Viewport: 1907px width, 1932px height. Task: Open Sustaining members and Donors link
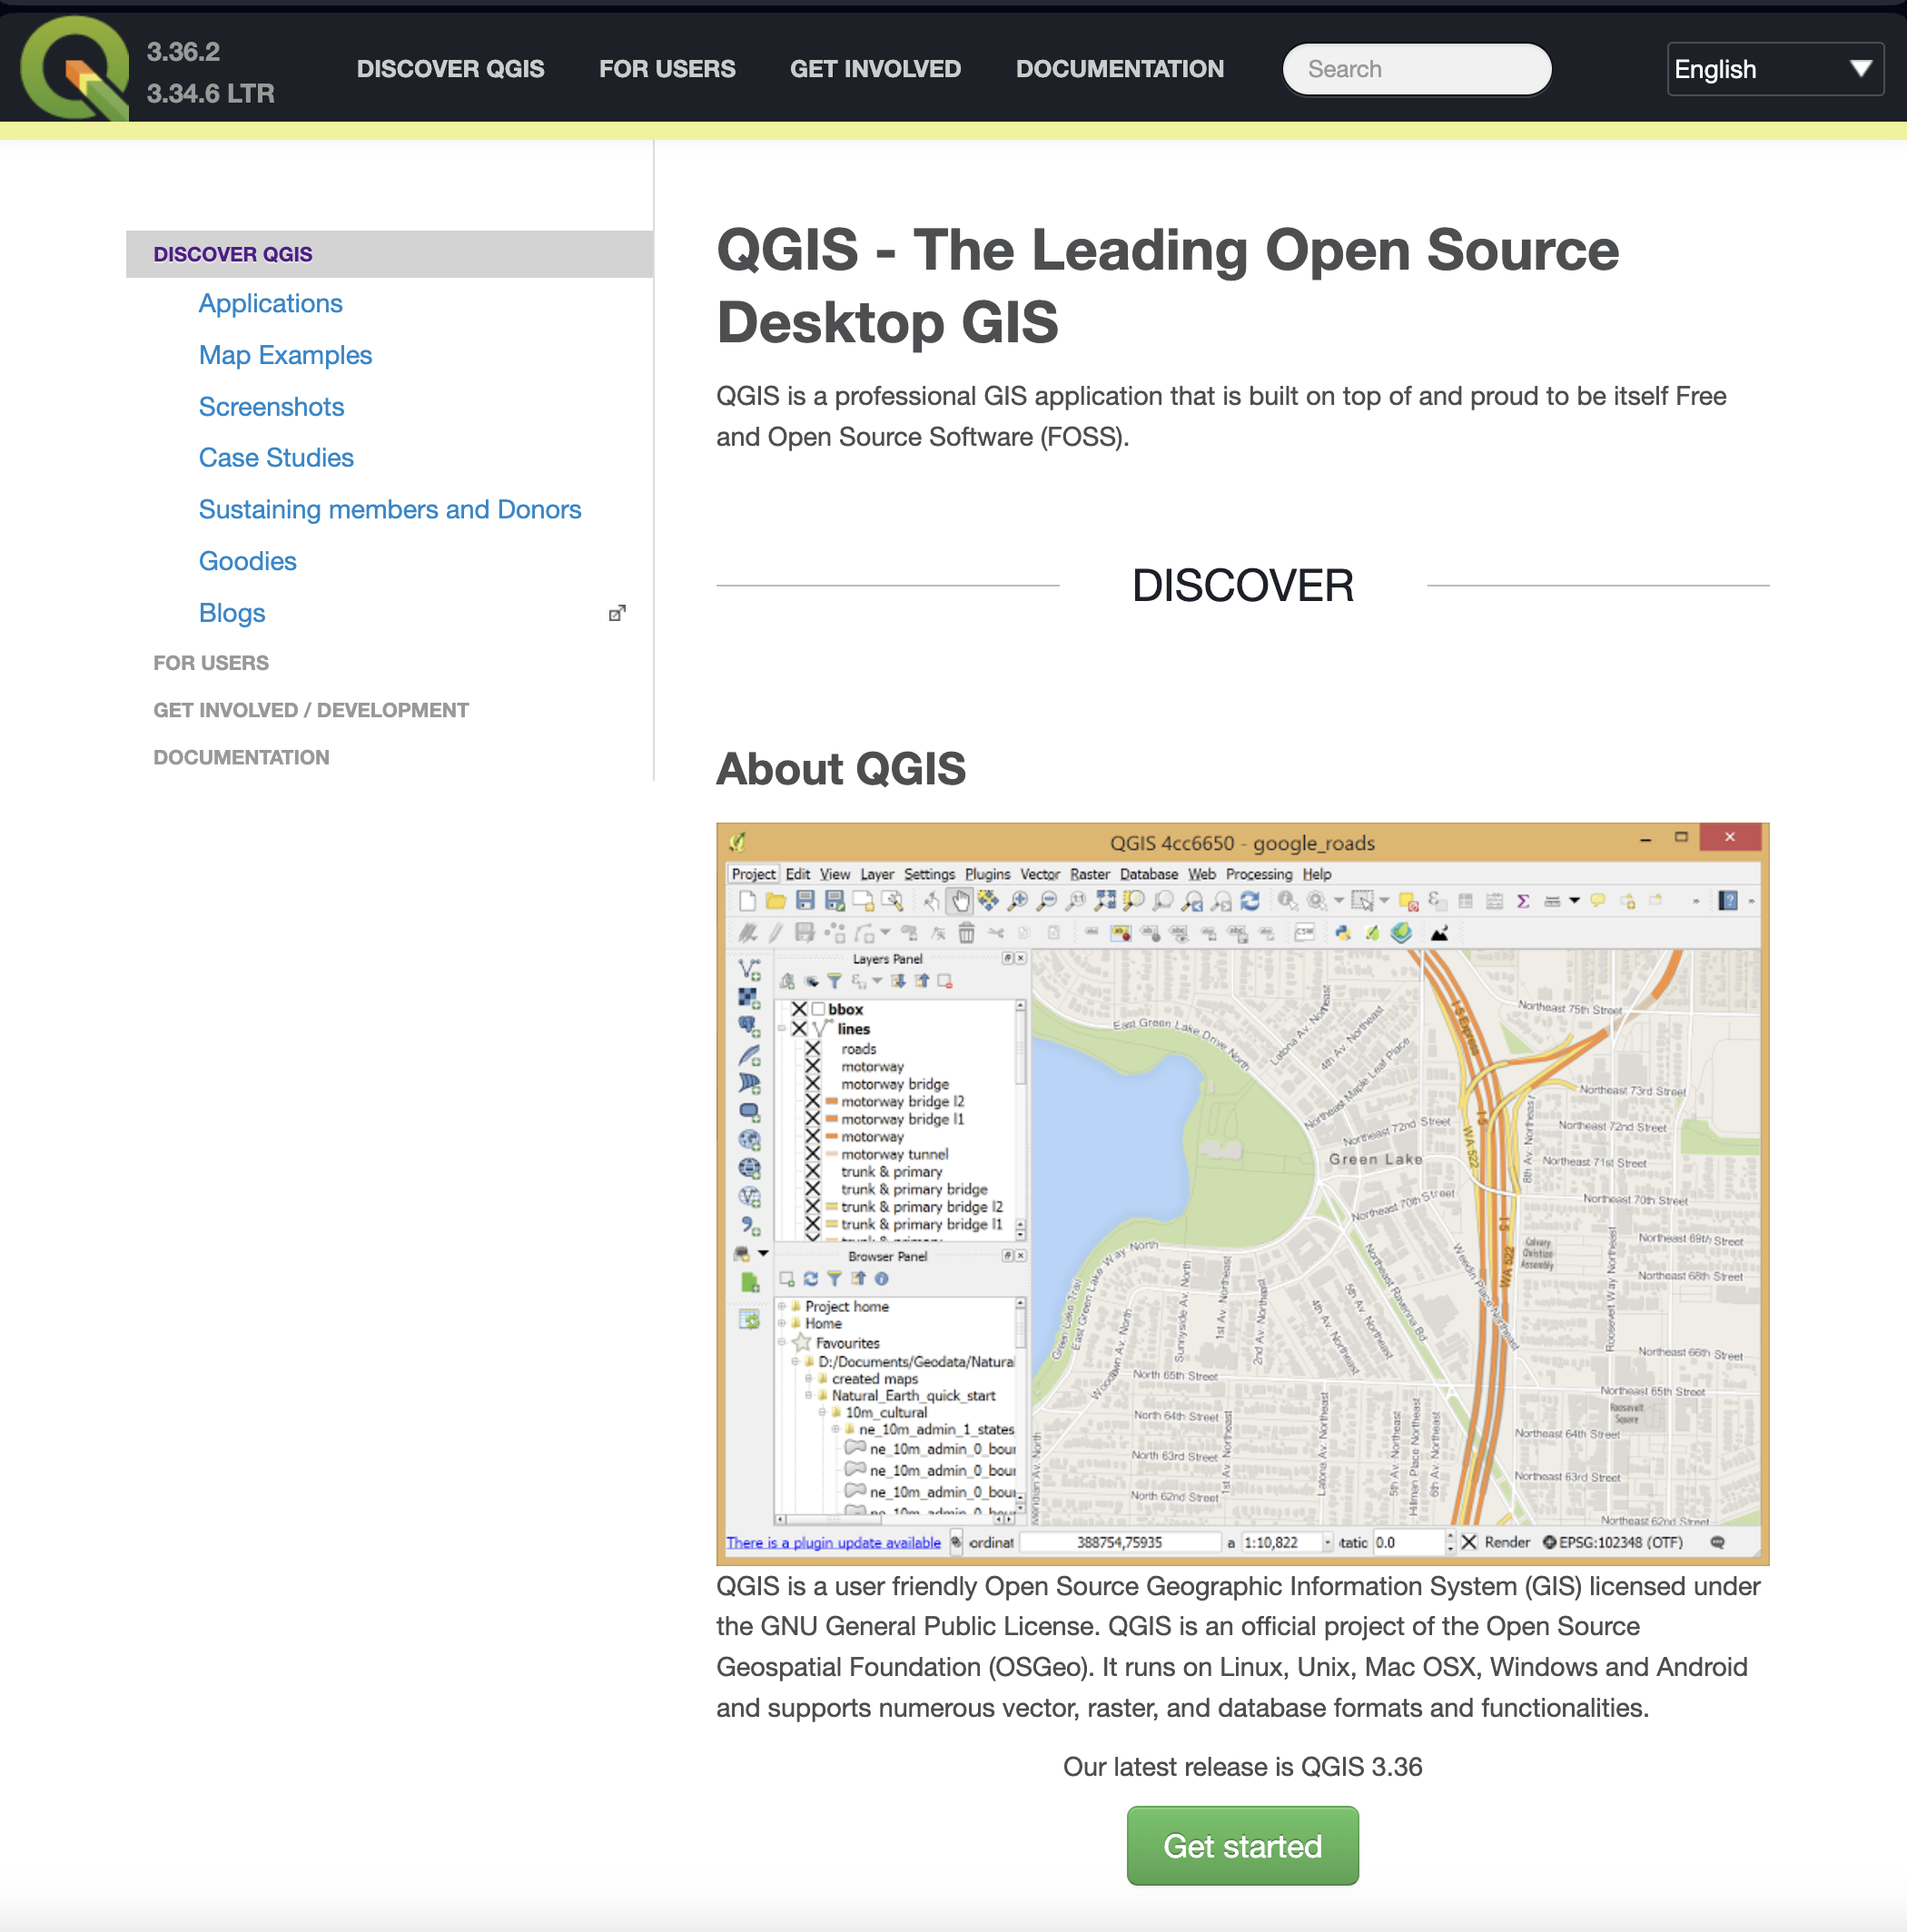point(389,510)
